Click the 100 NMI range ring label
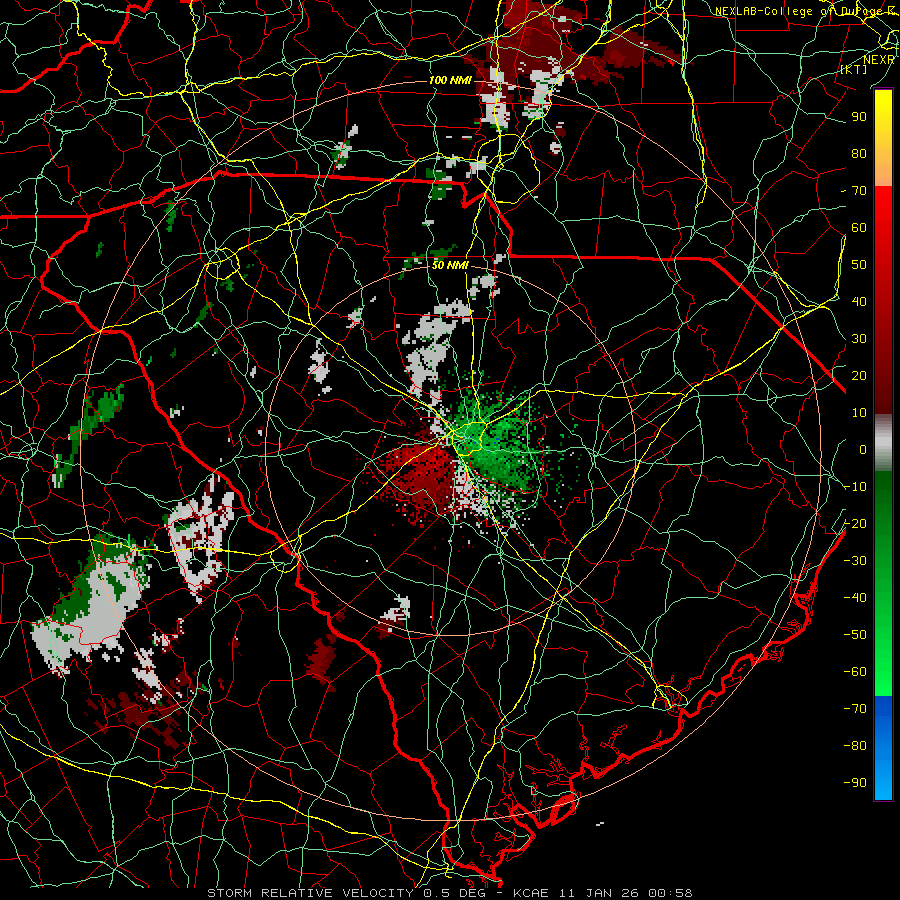Viewport: 900px width, 900px height. pos(450,80)
